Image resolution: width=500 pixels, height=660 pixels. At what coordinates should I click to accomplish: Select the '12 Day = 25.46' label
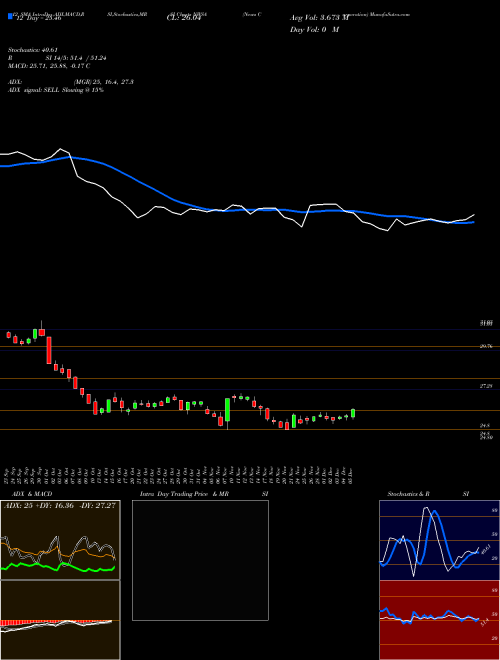click(38, 18)
